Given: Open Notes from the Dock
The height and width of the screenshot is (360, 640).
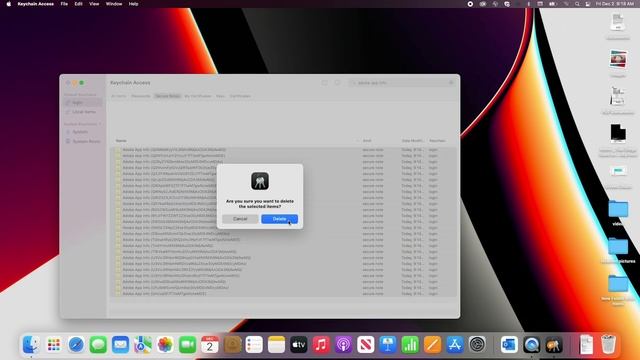Looking at the screenshot, I should coord(276,345).
